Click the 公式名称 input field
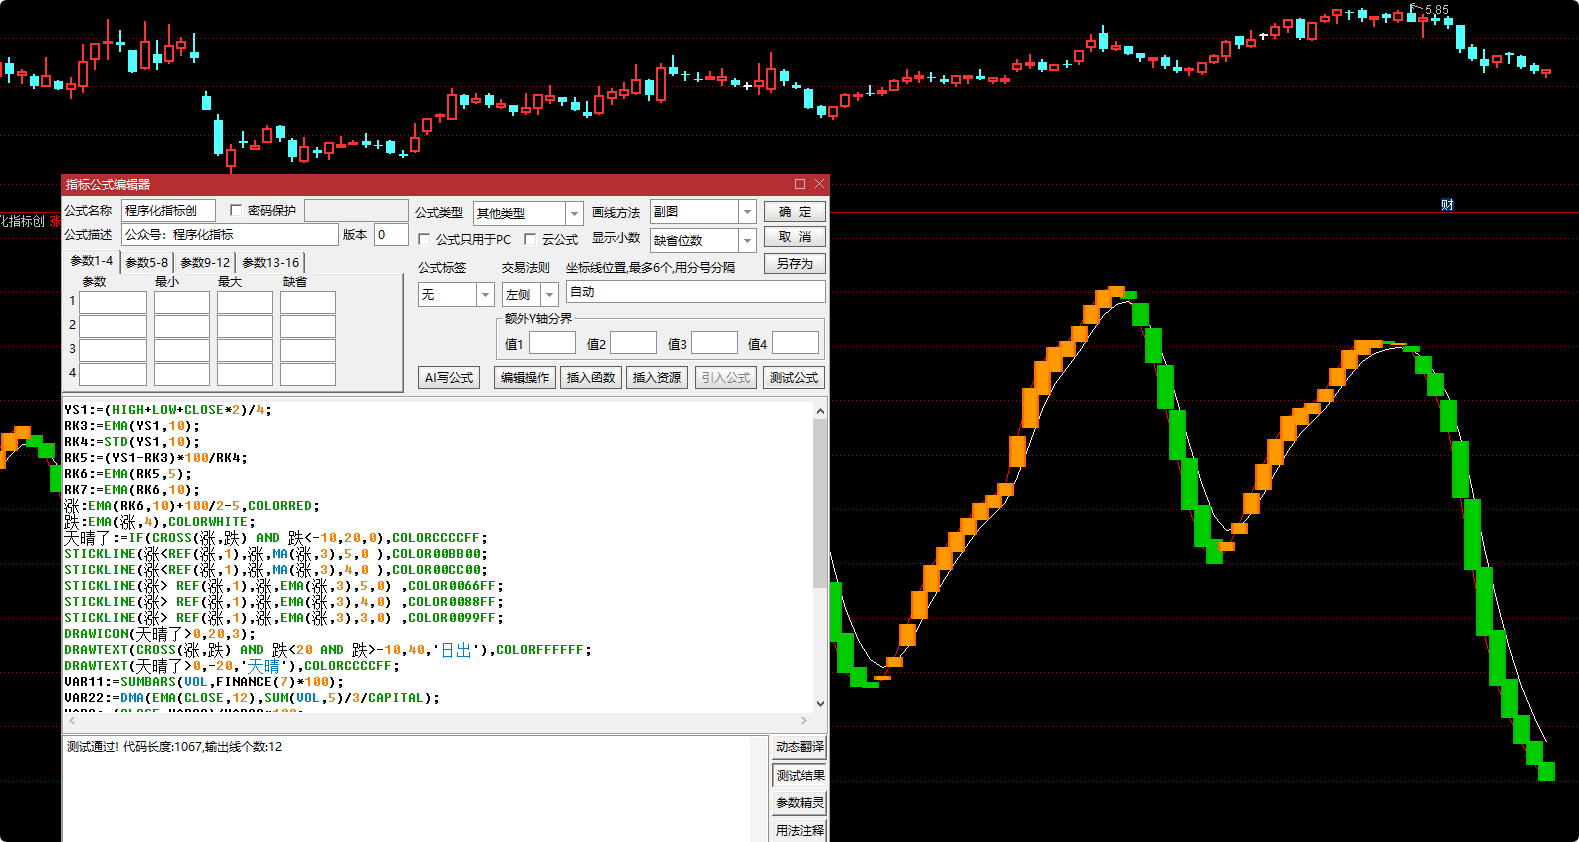Screen dimensions: 1579x842 [x=167, y=210]
